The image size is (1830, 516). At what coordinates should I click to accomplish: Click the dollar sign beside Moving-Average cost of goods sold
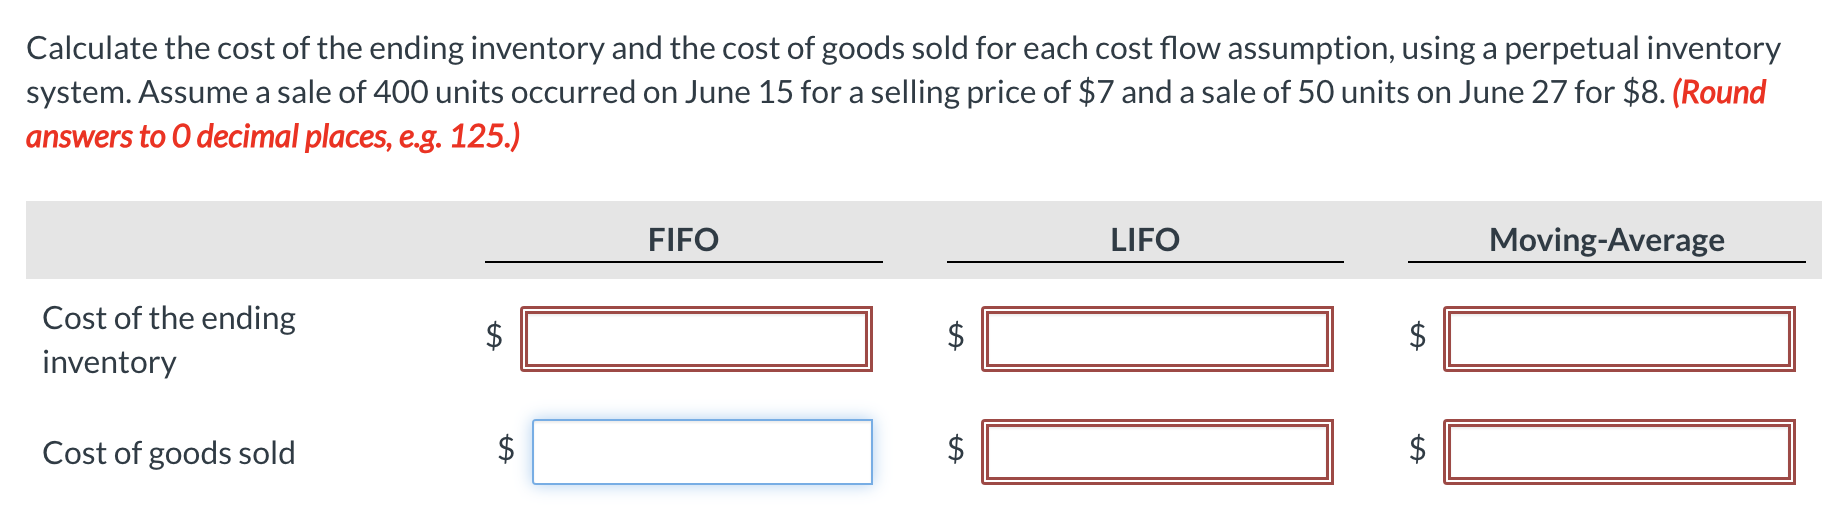pyautogui.click(x=1417, y=448)
